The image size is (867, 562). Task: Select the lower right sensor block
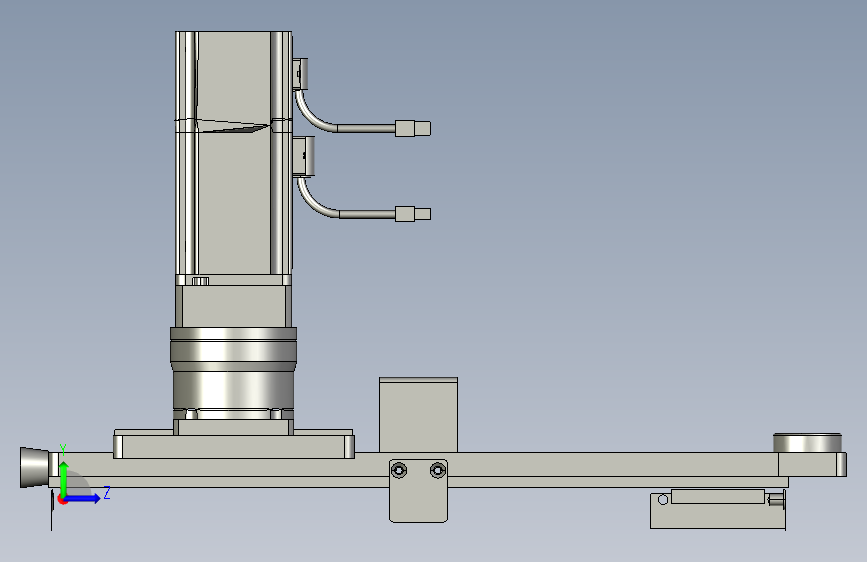718,509
